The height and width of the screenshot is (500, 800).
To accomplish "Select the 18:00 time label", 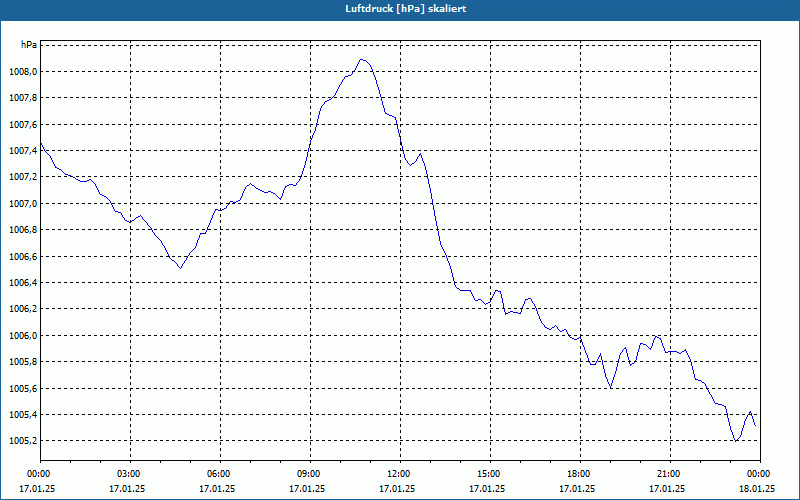I will pyautogui.click(x=580, y=474).
